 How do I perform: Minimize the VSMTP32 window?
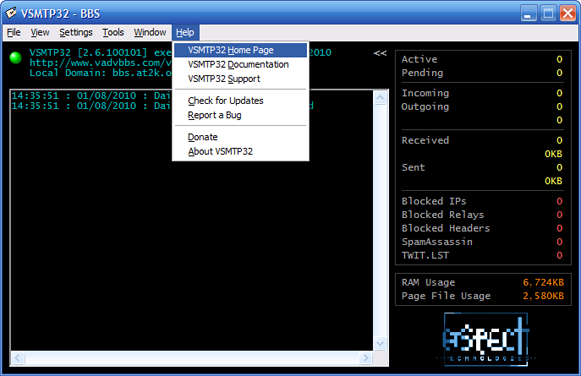pyautogui.click(x=528, y=14)
